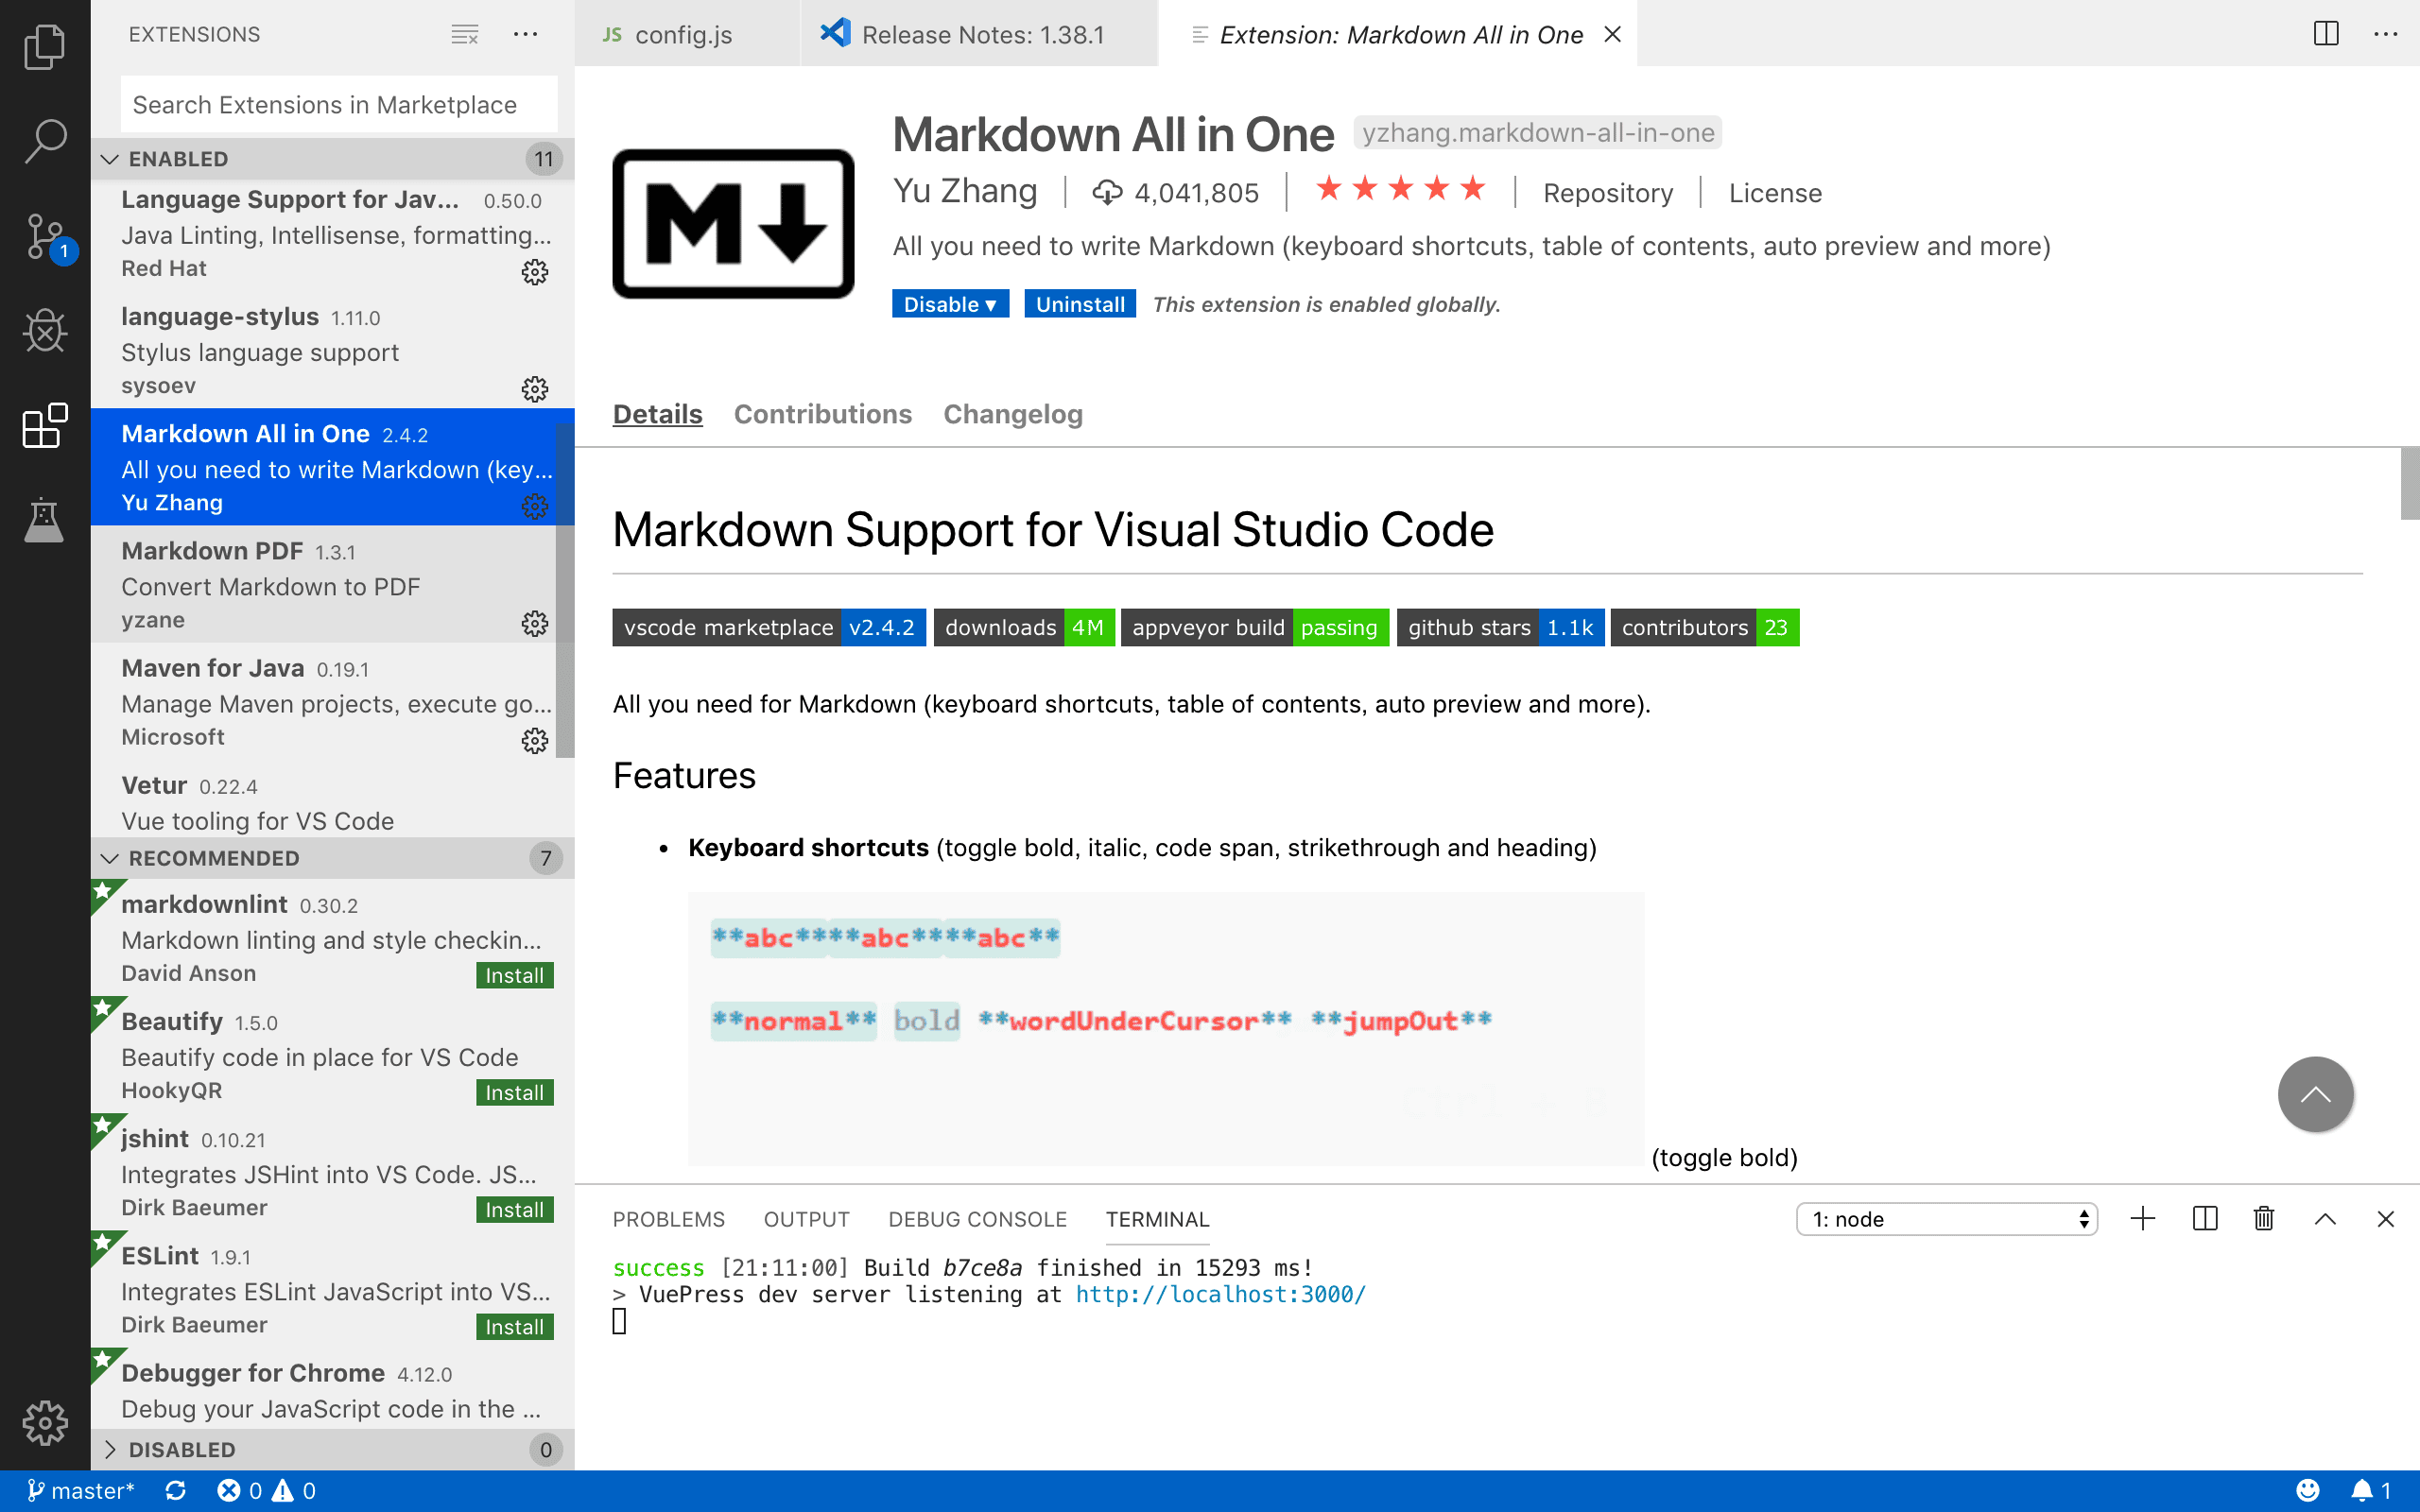Open the localhost:3000 link in terminal
This screenshot has width=2420, height=1512.
click(x=1220, y=1294)
